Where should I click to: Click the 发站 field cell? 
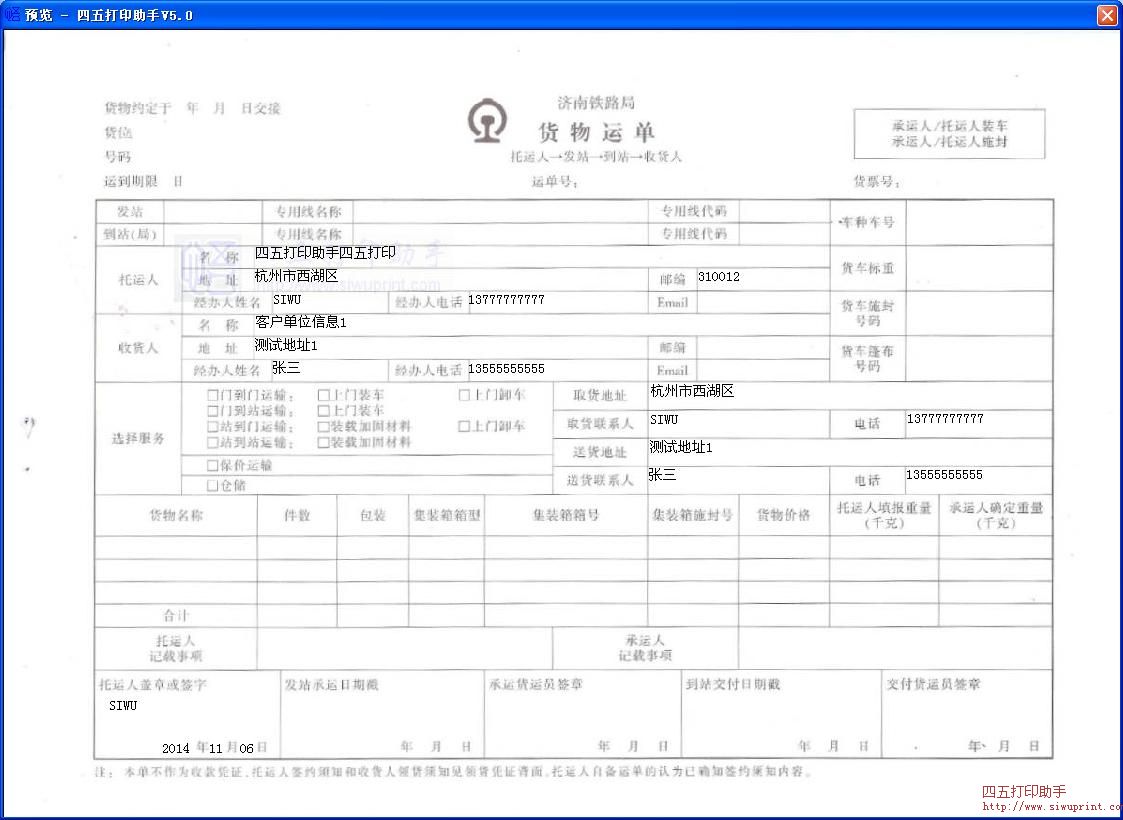pyautogui.click(x=131, y=211)
